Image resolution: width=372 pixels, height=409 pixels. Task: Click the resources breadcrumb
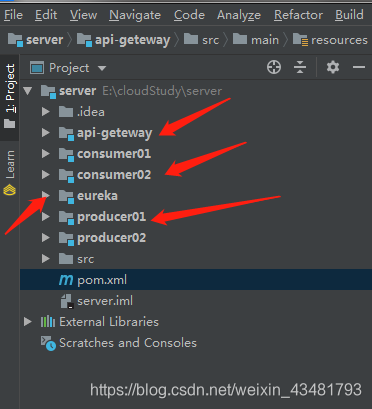pyautogui.click(x=330, y=40)
